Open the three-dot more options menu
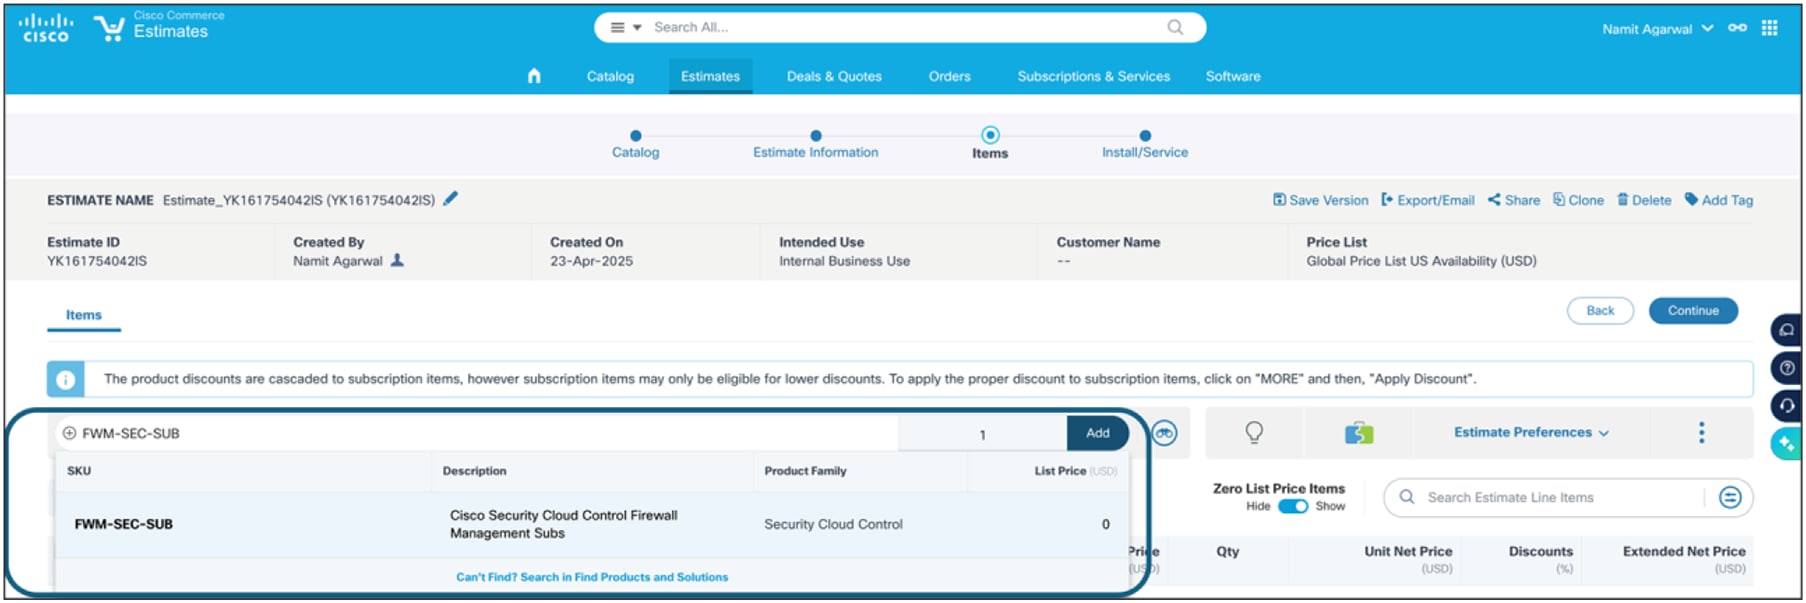 (1701, 432)
